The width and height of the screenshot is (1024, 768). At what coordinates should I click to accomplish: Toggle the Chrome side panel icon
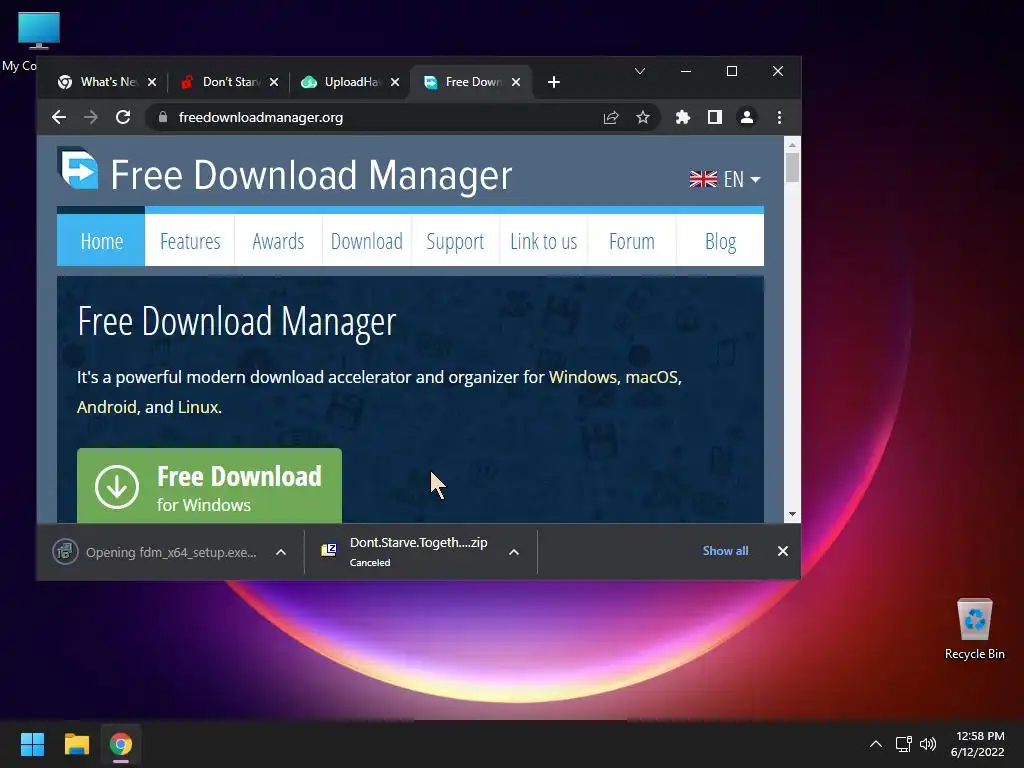[714, 118]
